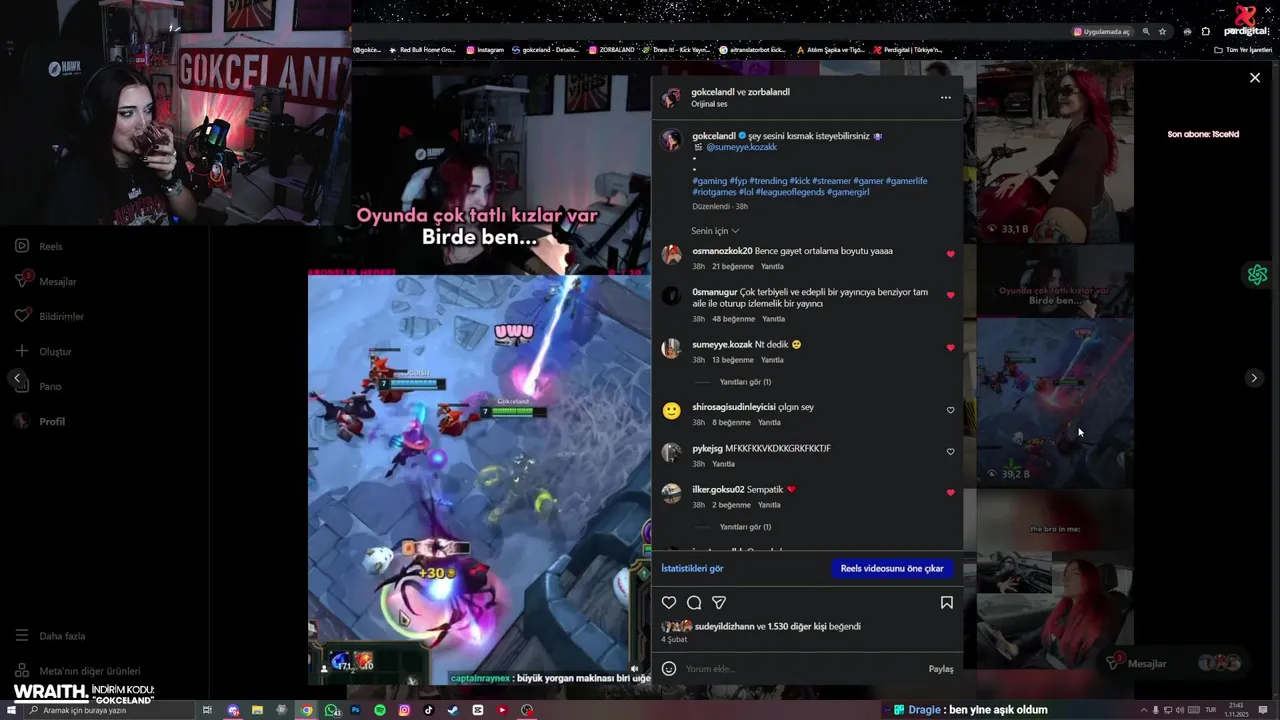Open the @sumeyye.kozakk mention link
Viewport: 1280px width, 720px height.
coord(741,147)
